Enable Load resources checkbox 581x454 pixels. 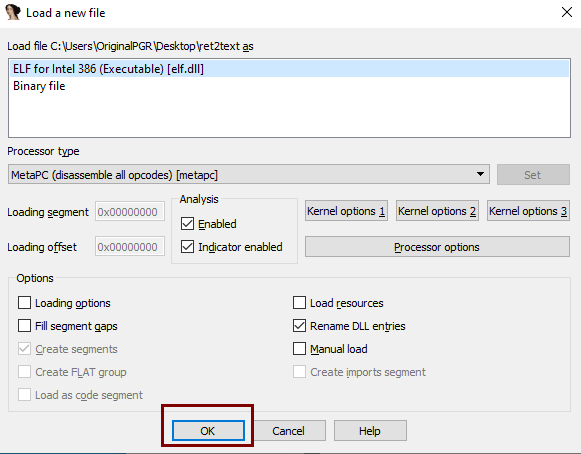tap(299, 303)
